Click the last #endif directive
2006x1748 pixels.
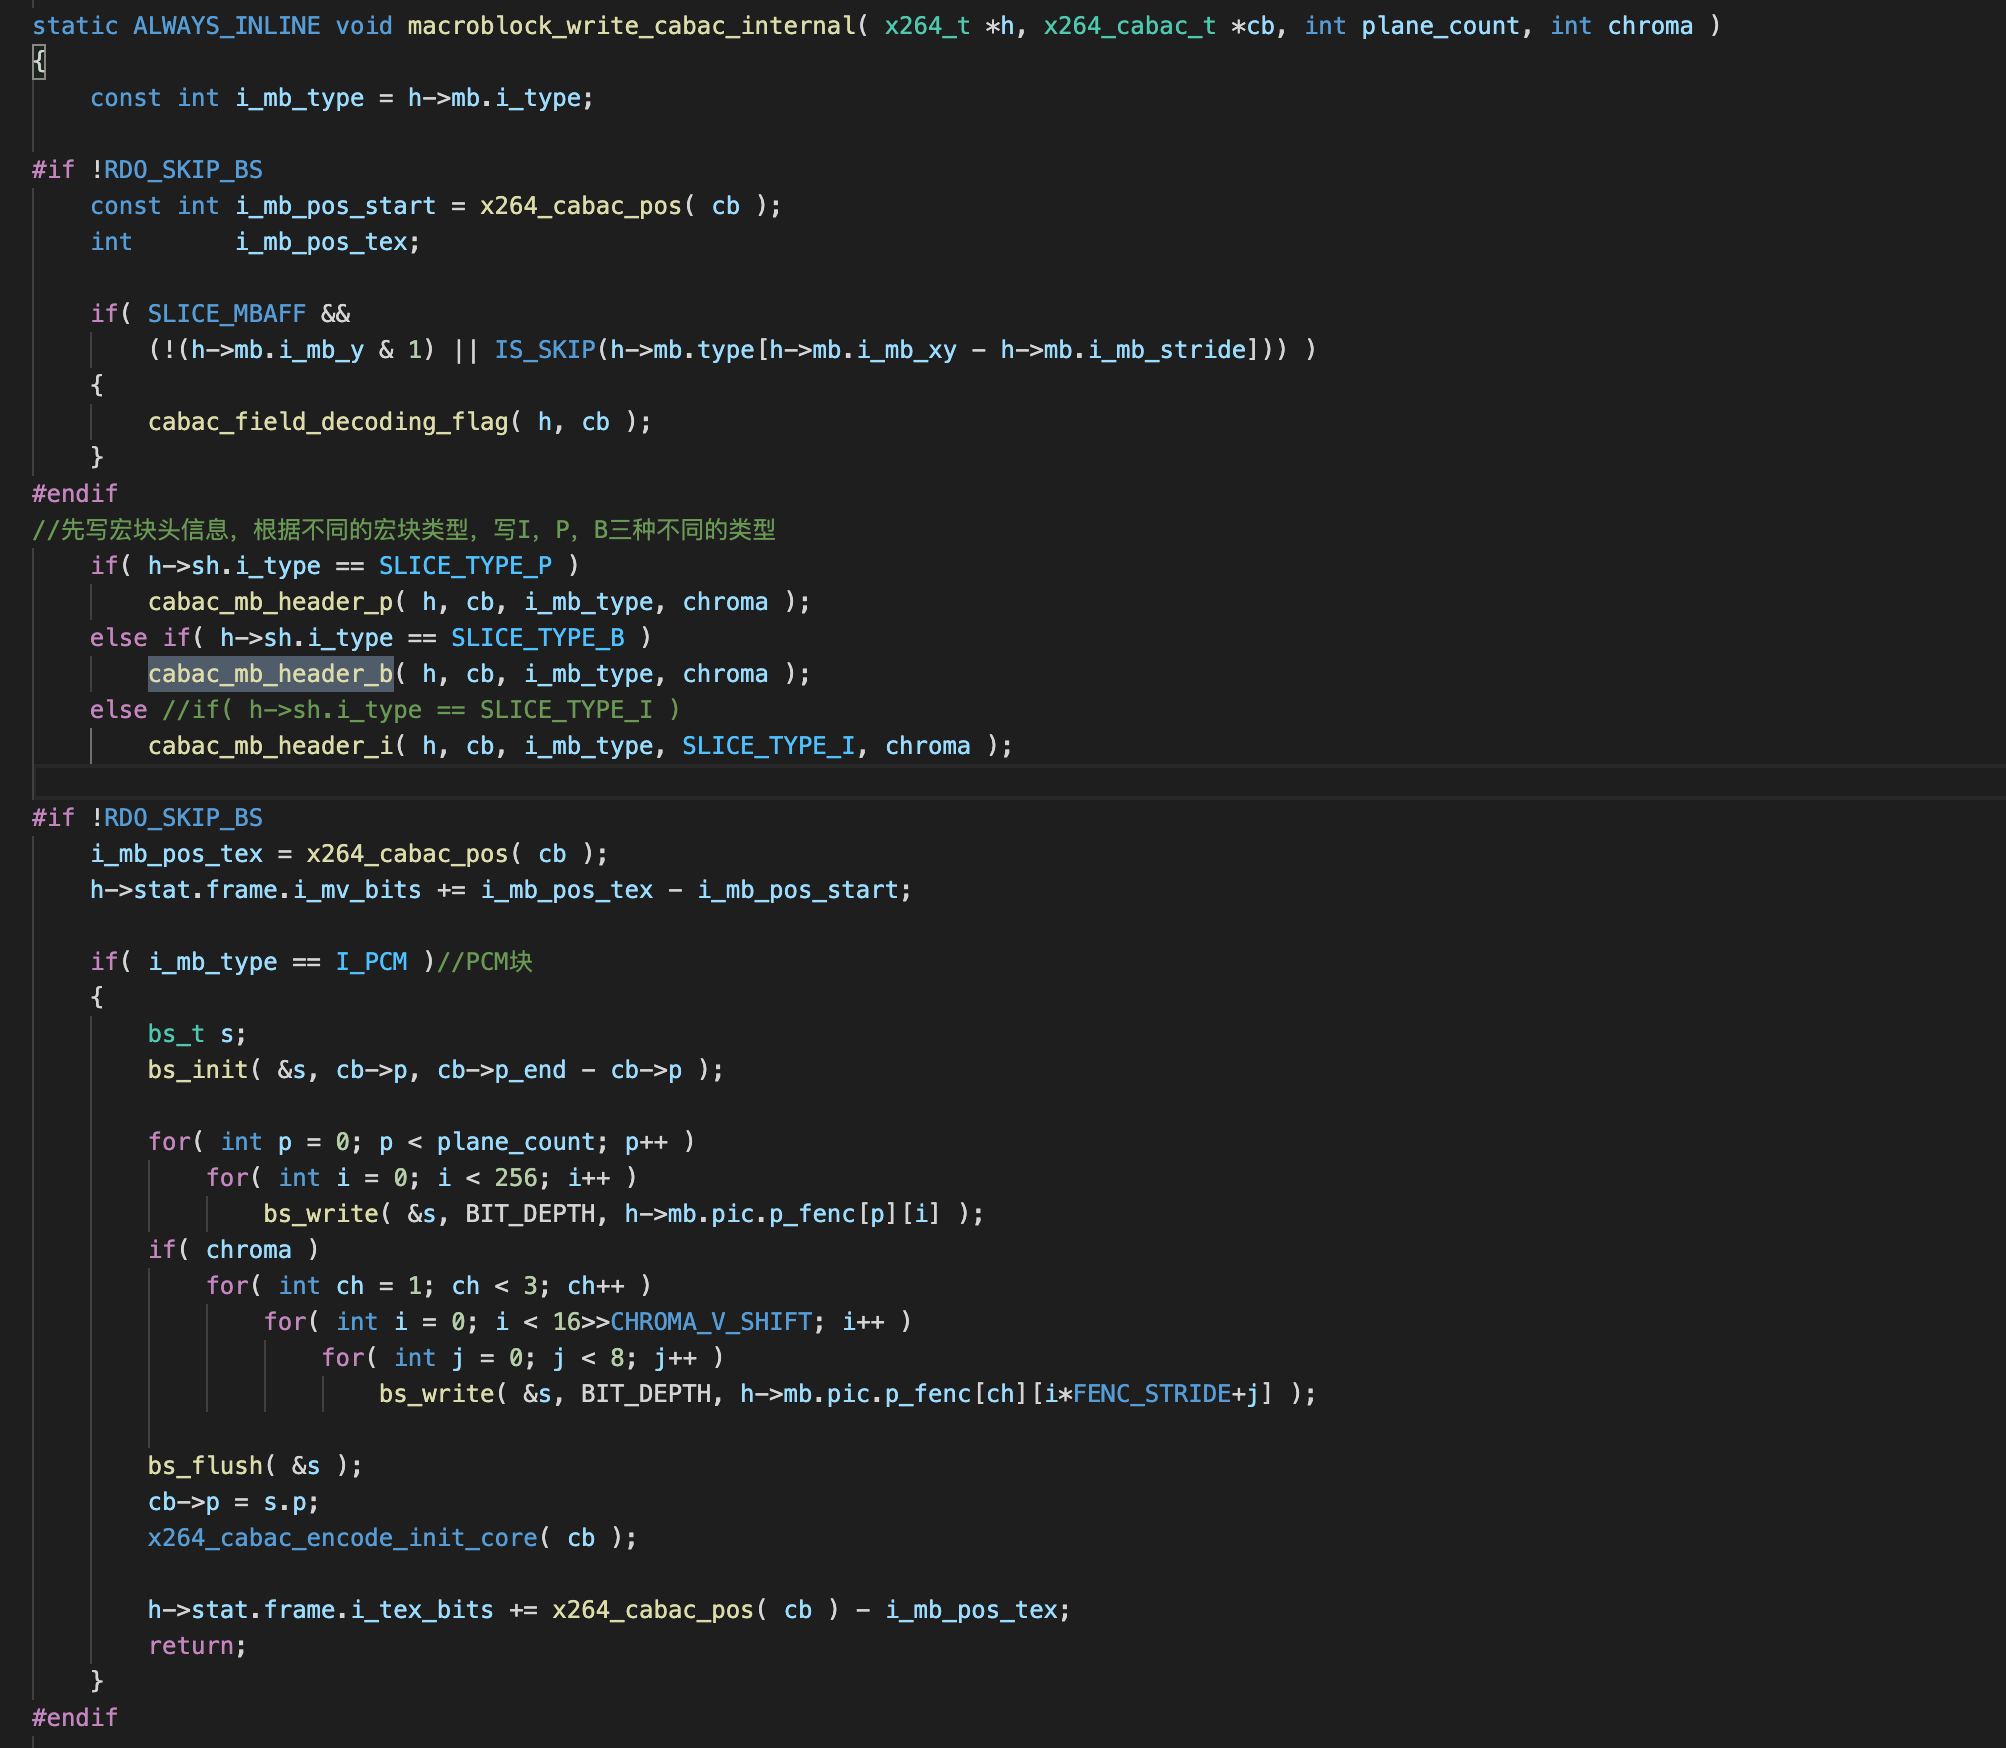[x=75, y=1718]
